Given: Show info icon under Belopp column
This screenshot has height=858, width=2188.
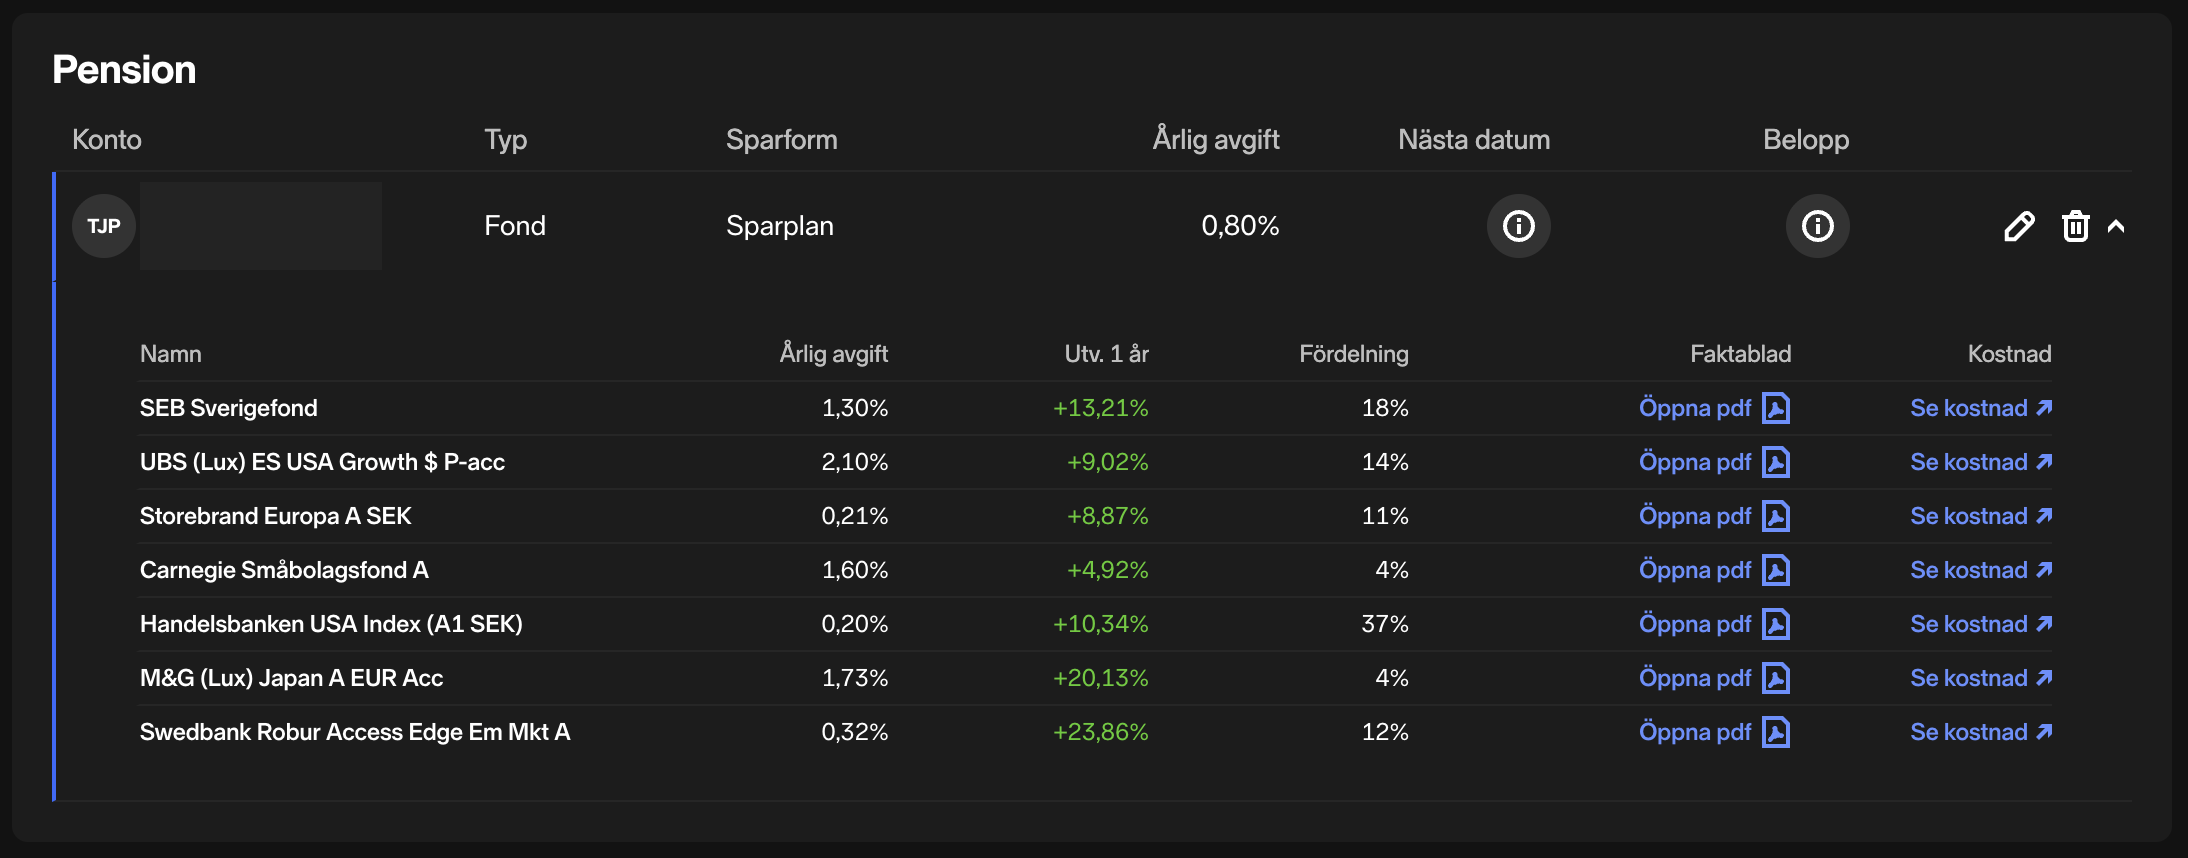Looking at the screenshot, I should 1817,226.
